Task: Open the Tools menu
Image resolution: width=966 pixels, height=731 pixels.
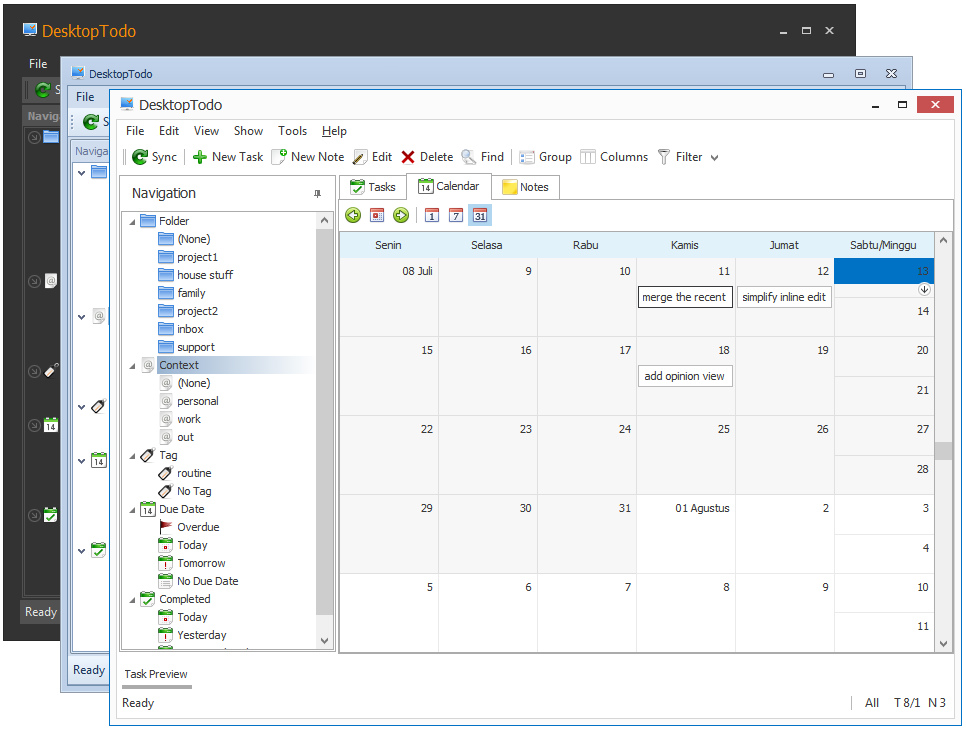Action: [x=292, y=131]
